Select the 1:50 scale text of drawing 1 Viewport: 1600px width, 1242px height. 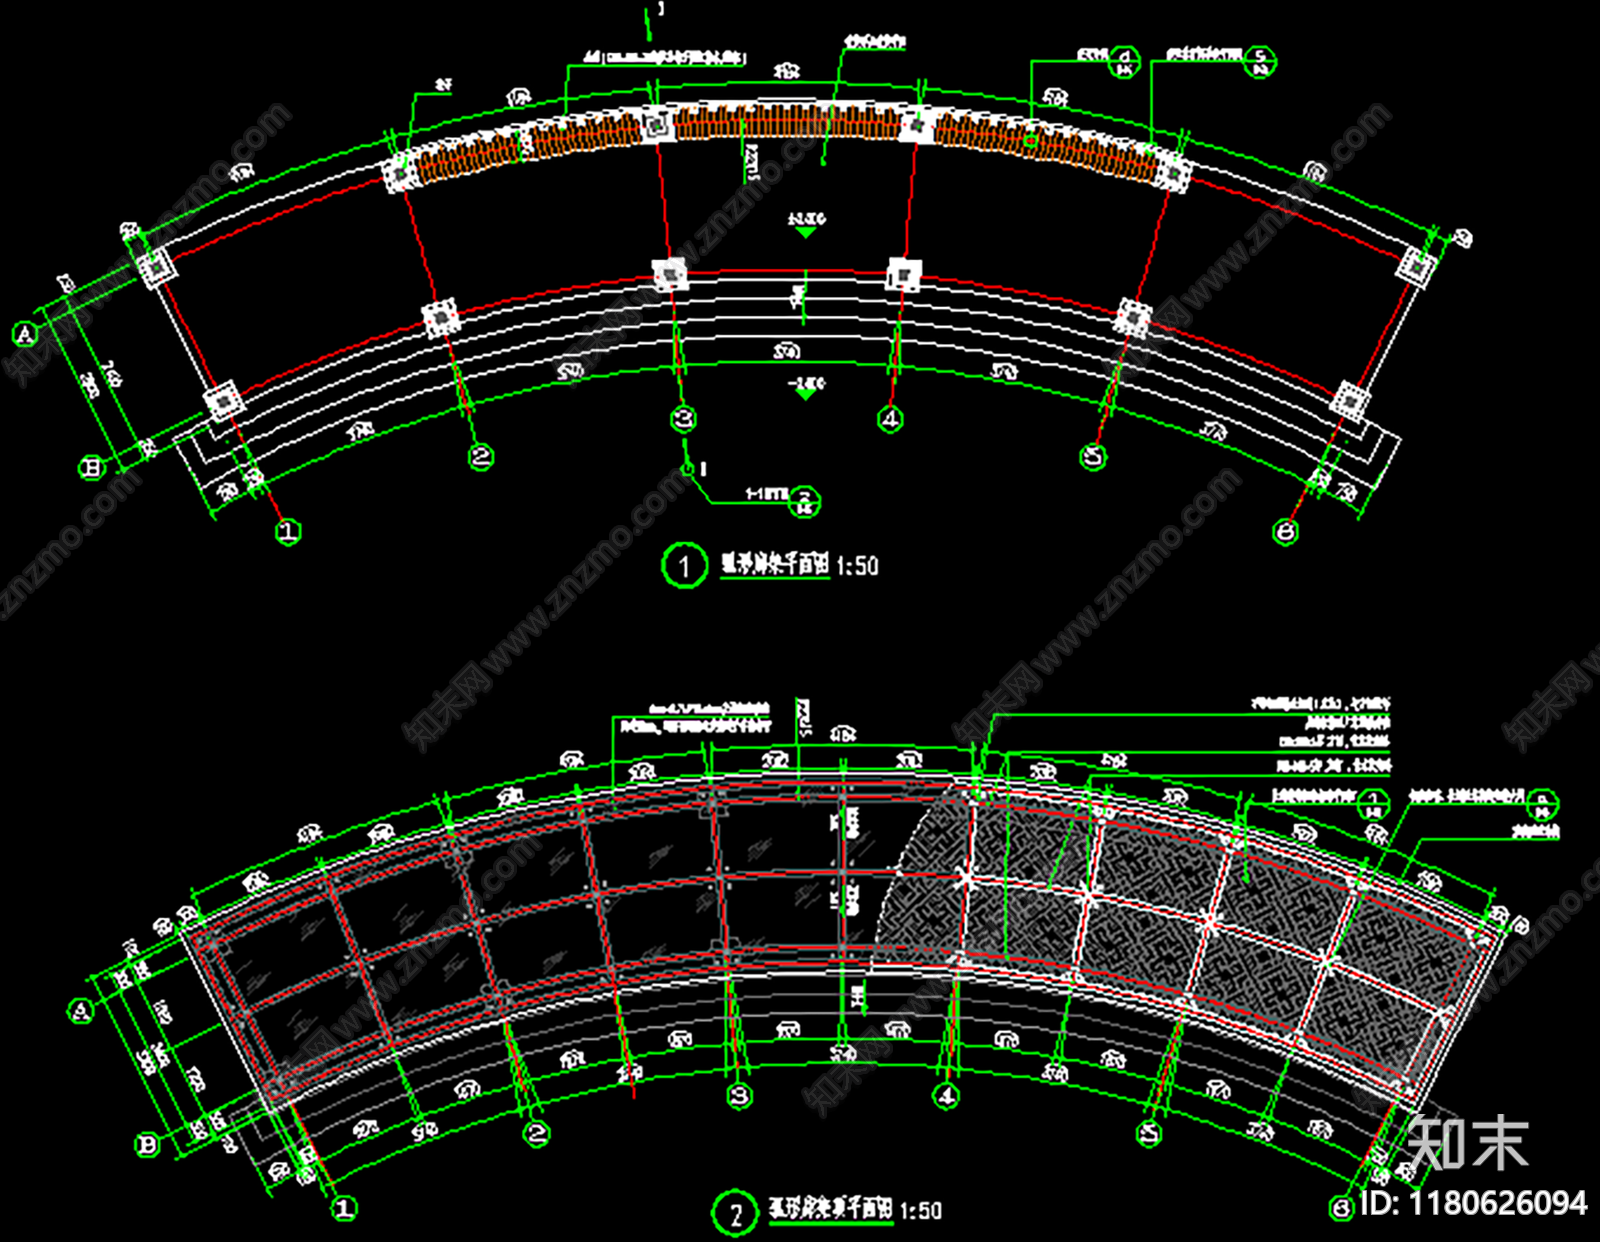click(x=858, y=566)
